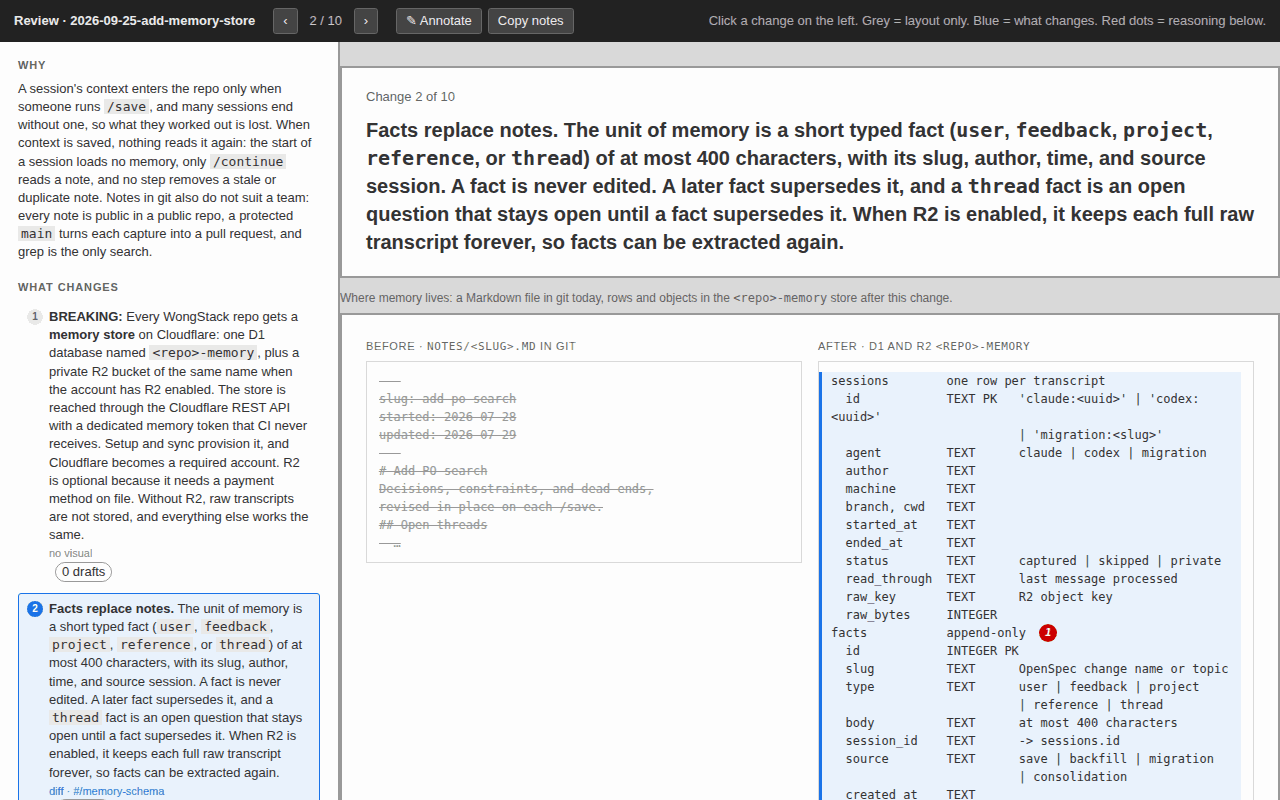Go to the previous change arrow
Viewport: 1280px width, 800px height.
click(285, 21)
